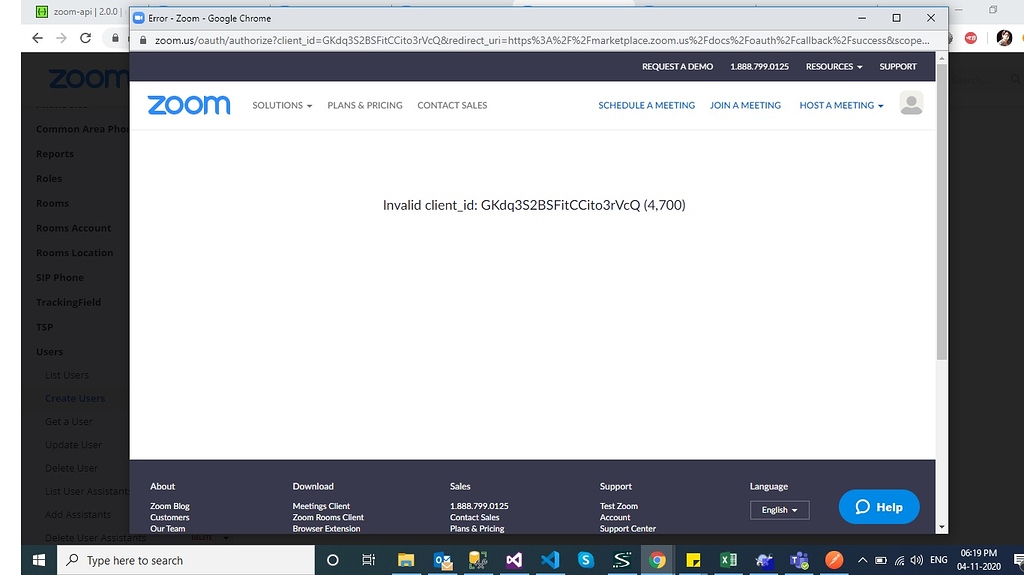Expand the Solutions dropdown menu

coord(282,105)
